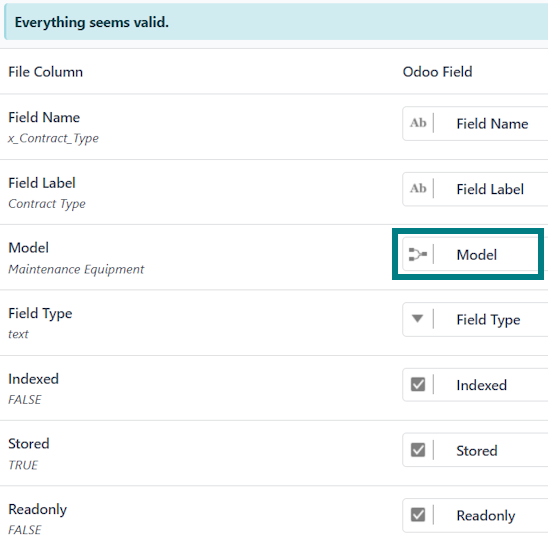The image size is (548, 551).
Task: Click the Model file column label
Action: click(x=28, y=248)
